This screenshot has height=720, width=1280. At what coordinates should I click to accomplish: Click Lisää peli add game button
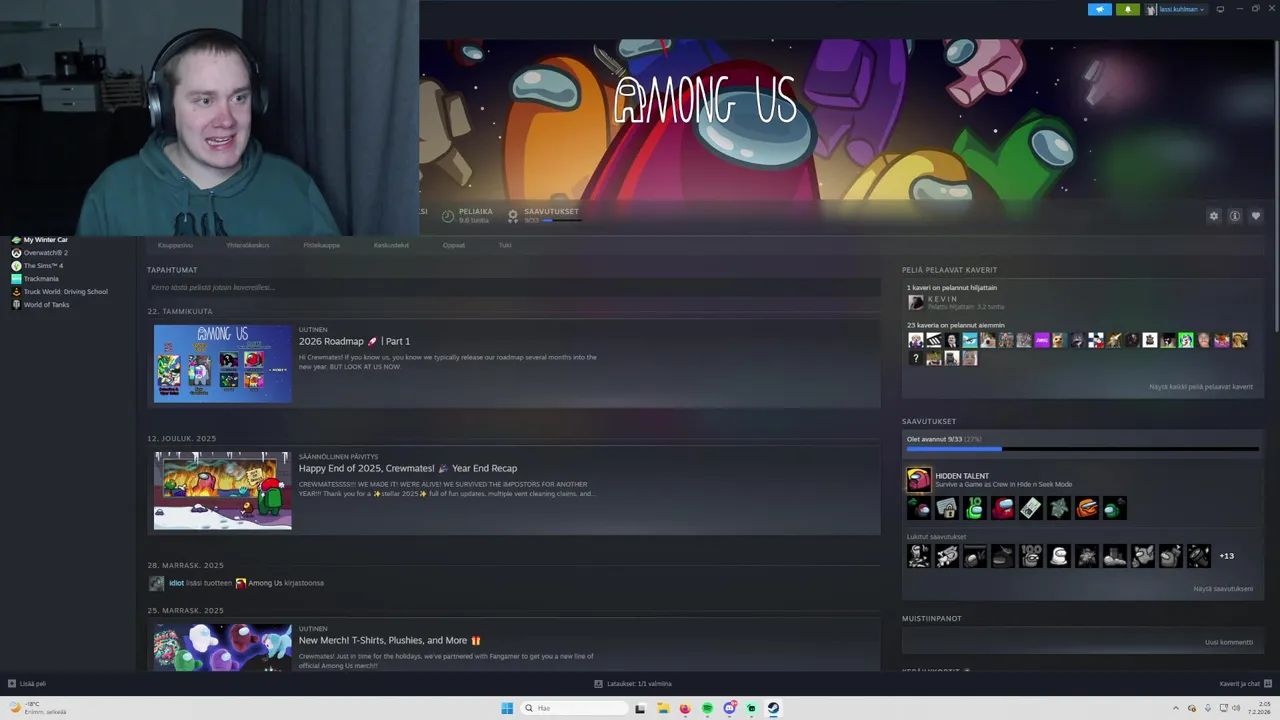click(27, 684)
